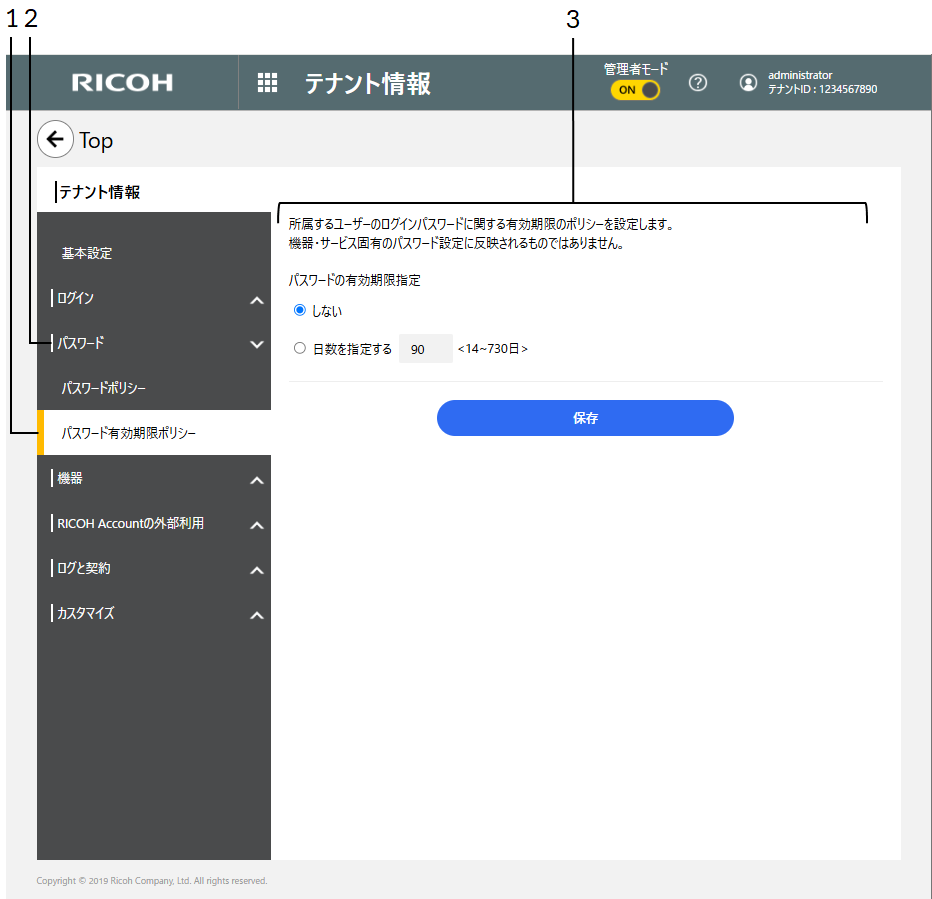
Task: Toggle the 管理者モード ON switch
Action: click(x=635, y=90)
